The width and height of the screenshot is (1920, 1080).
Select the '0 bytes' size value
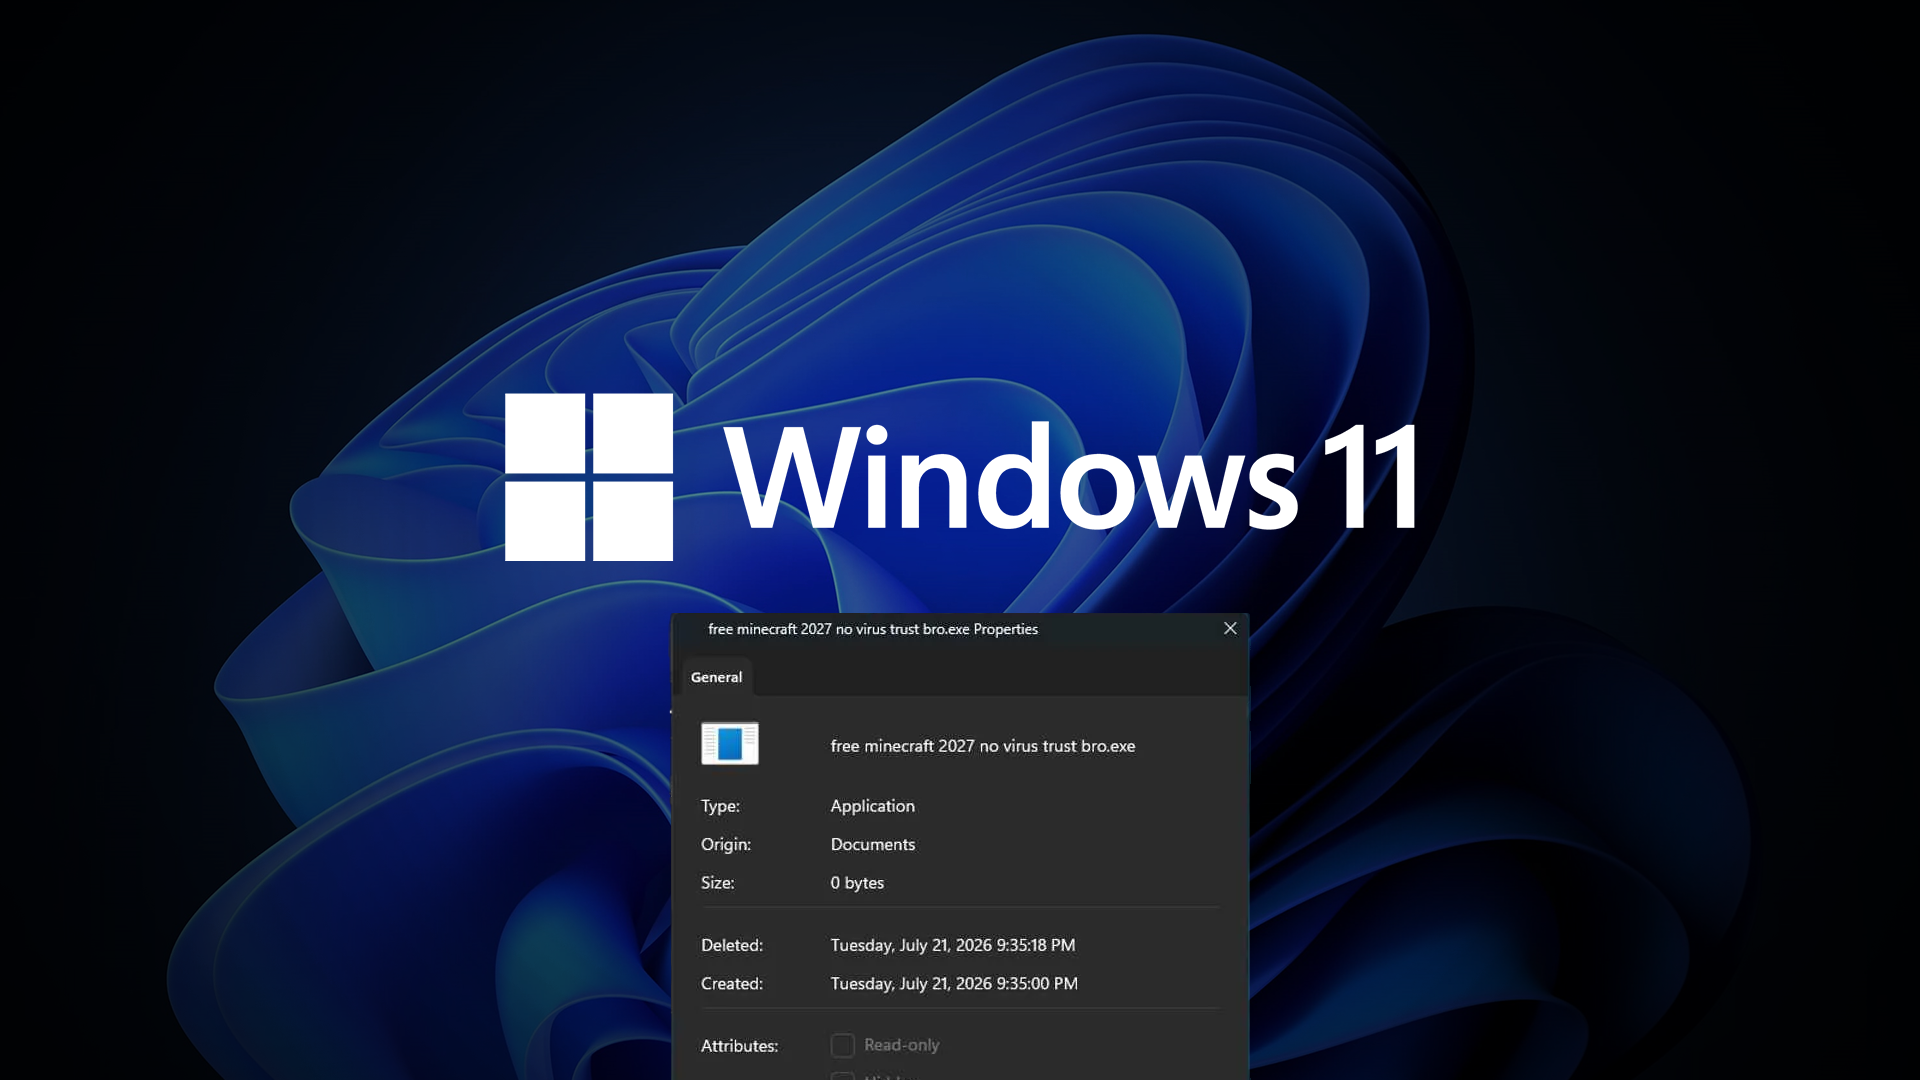point(857,883)
